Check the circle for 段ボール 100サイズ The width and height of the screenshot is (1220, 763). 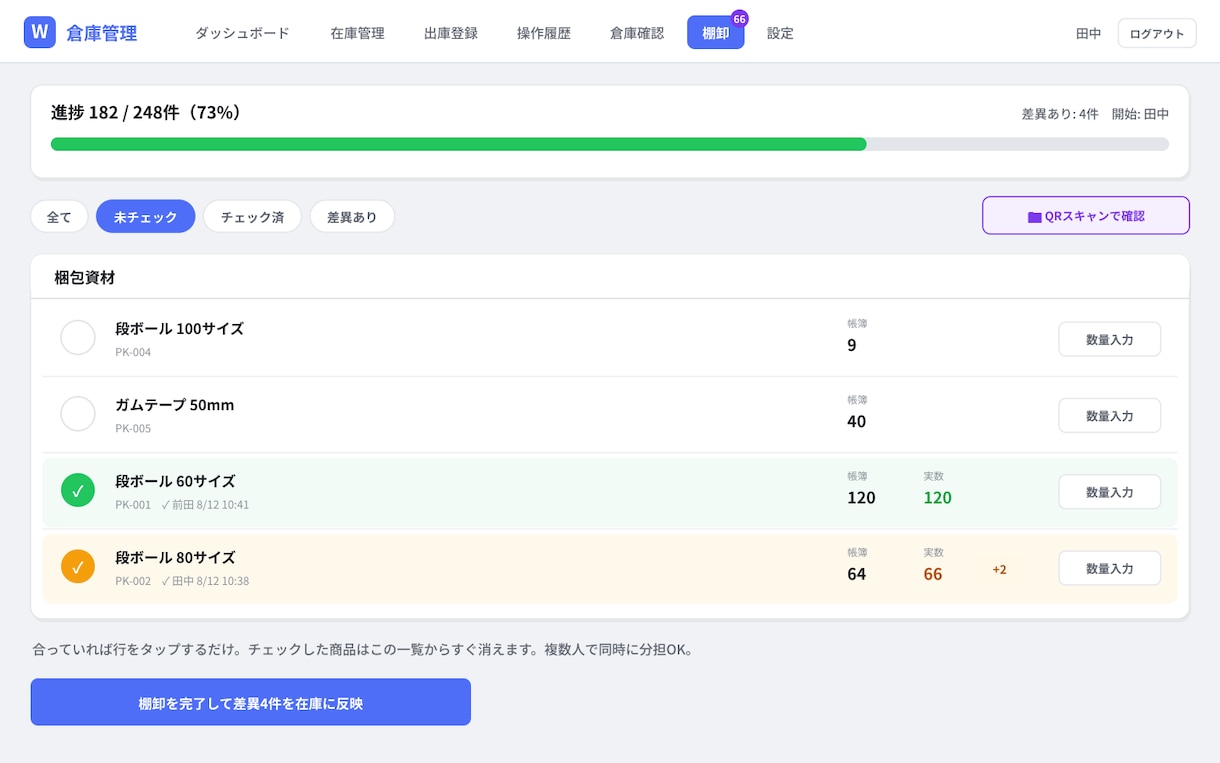click(x=78, y=338)
